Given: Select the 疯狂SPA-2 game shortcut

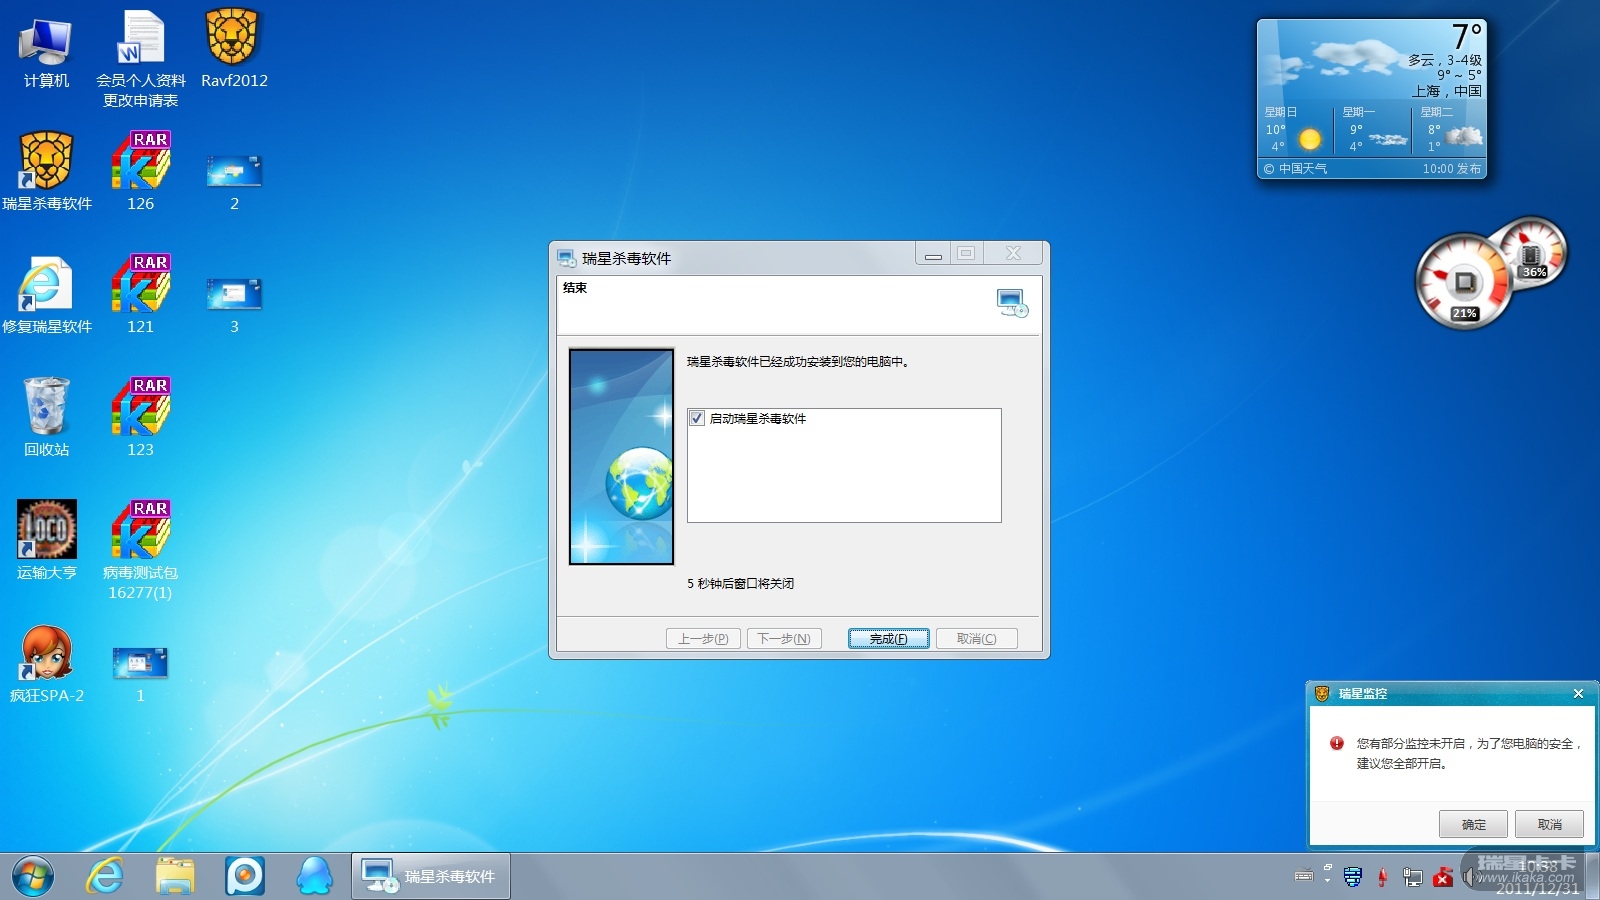Looking at the screenshot, I should pyautogui.click(x=46, y=664).
